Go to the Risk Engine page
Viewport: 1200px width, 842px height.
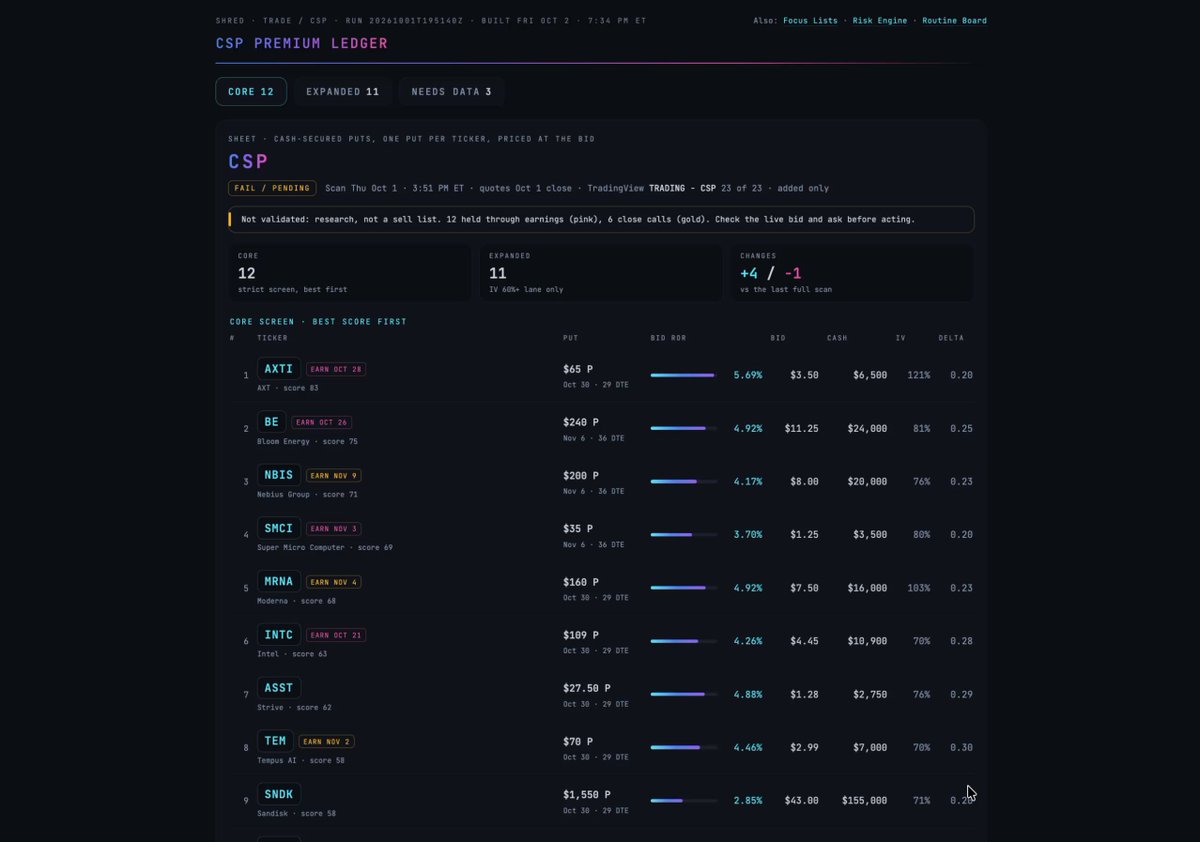point(879,20)
